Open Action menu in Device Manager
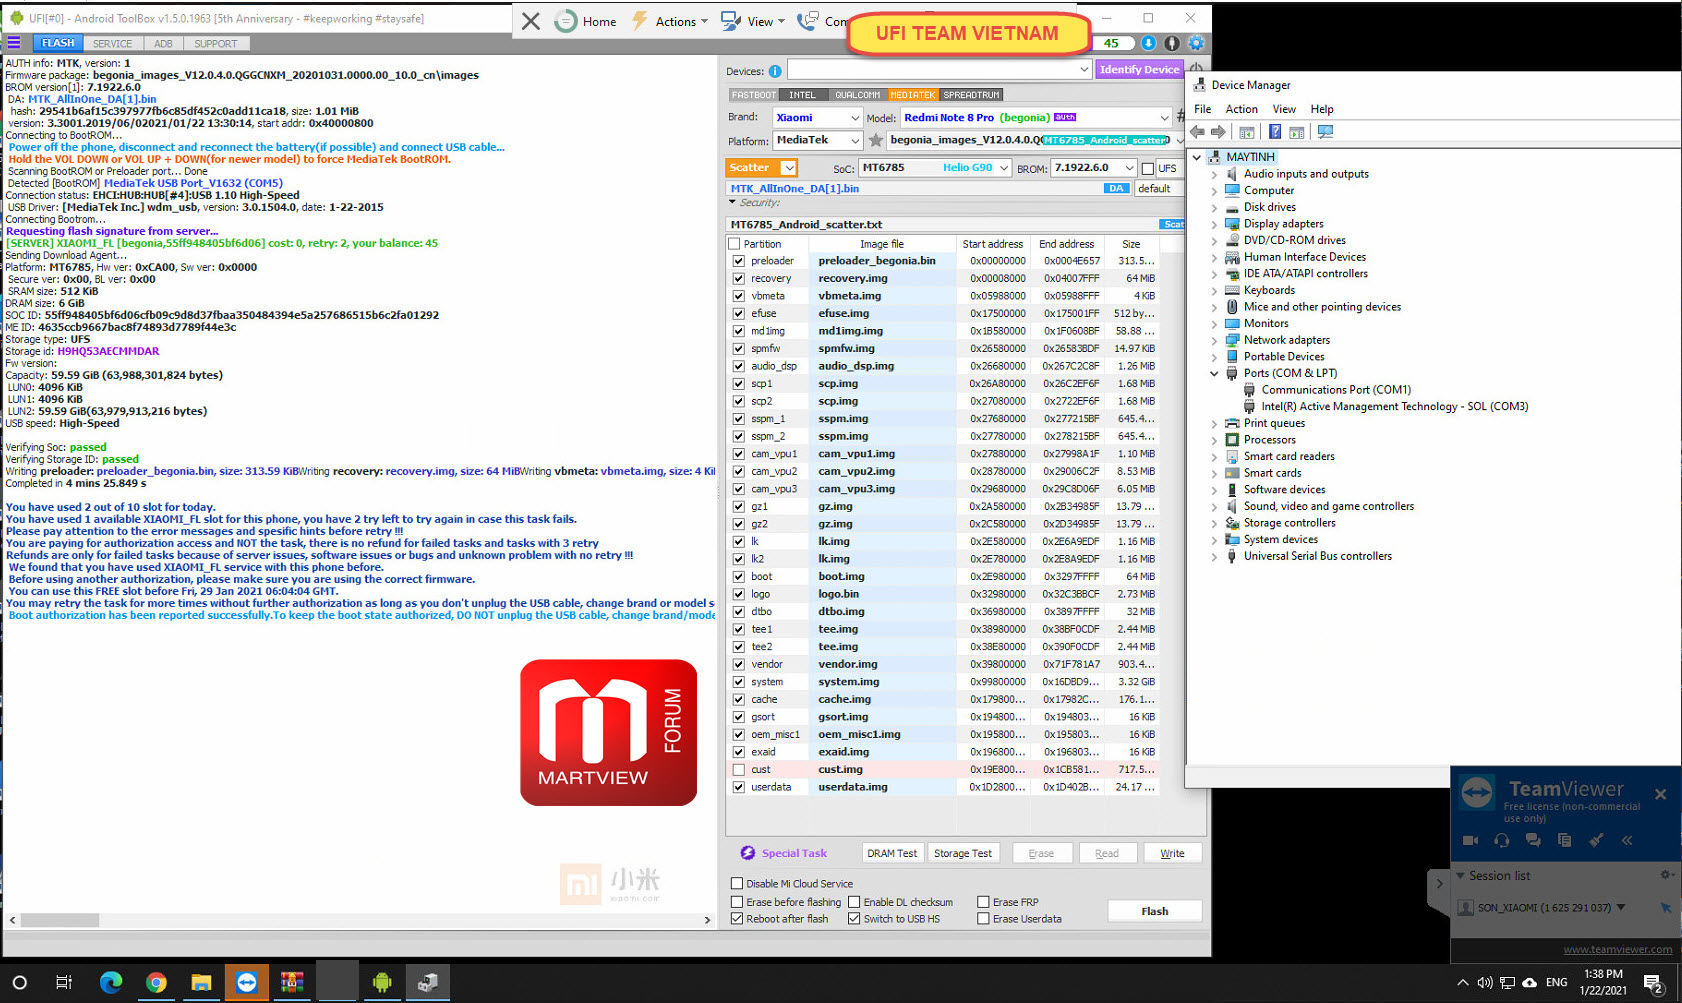Image resolution: width=1682 pixels, height=1003 pixels. click(1241, 109)
